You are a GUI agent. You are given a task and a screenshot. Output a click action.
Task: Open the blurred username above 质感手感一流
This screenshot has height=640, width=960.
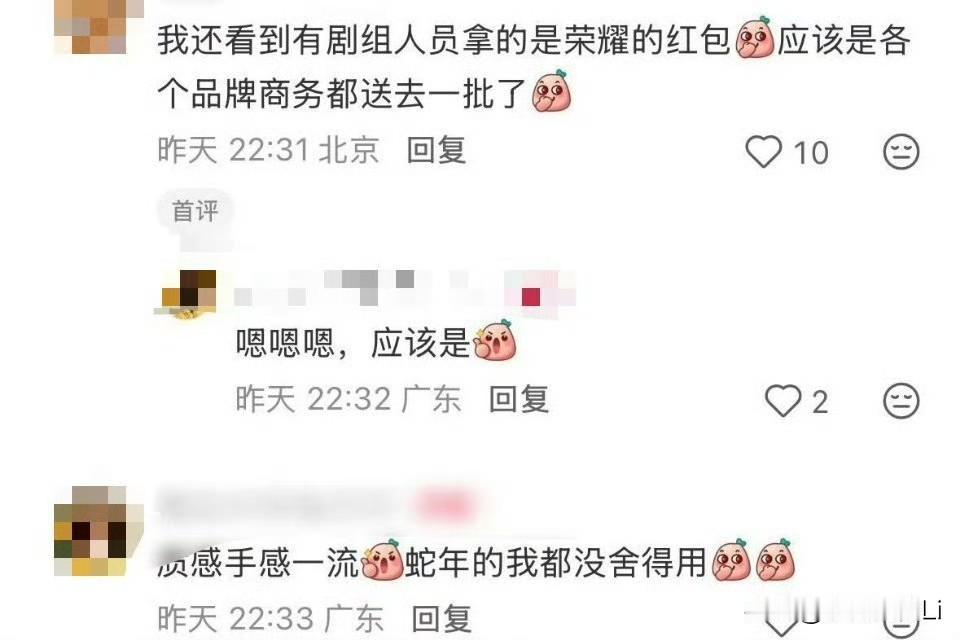(x=317, y=506)
